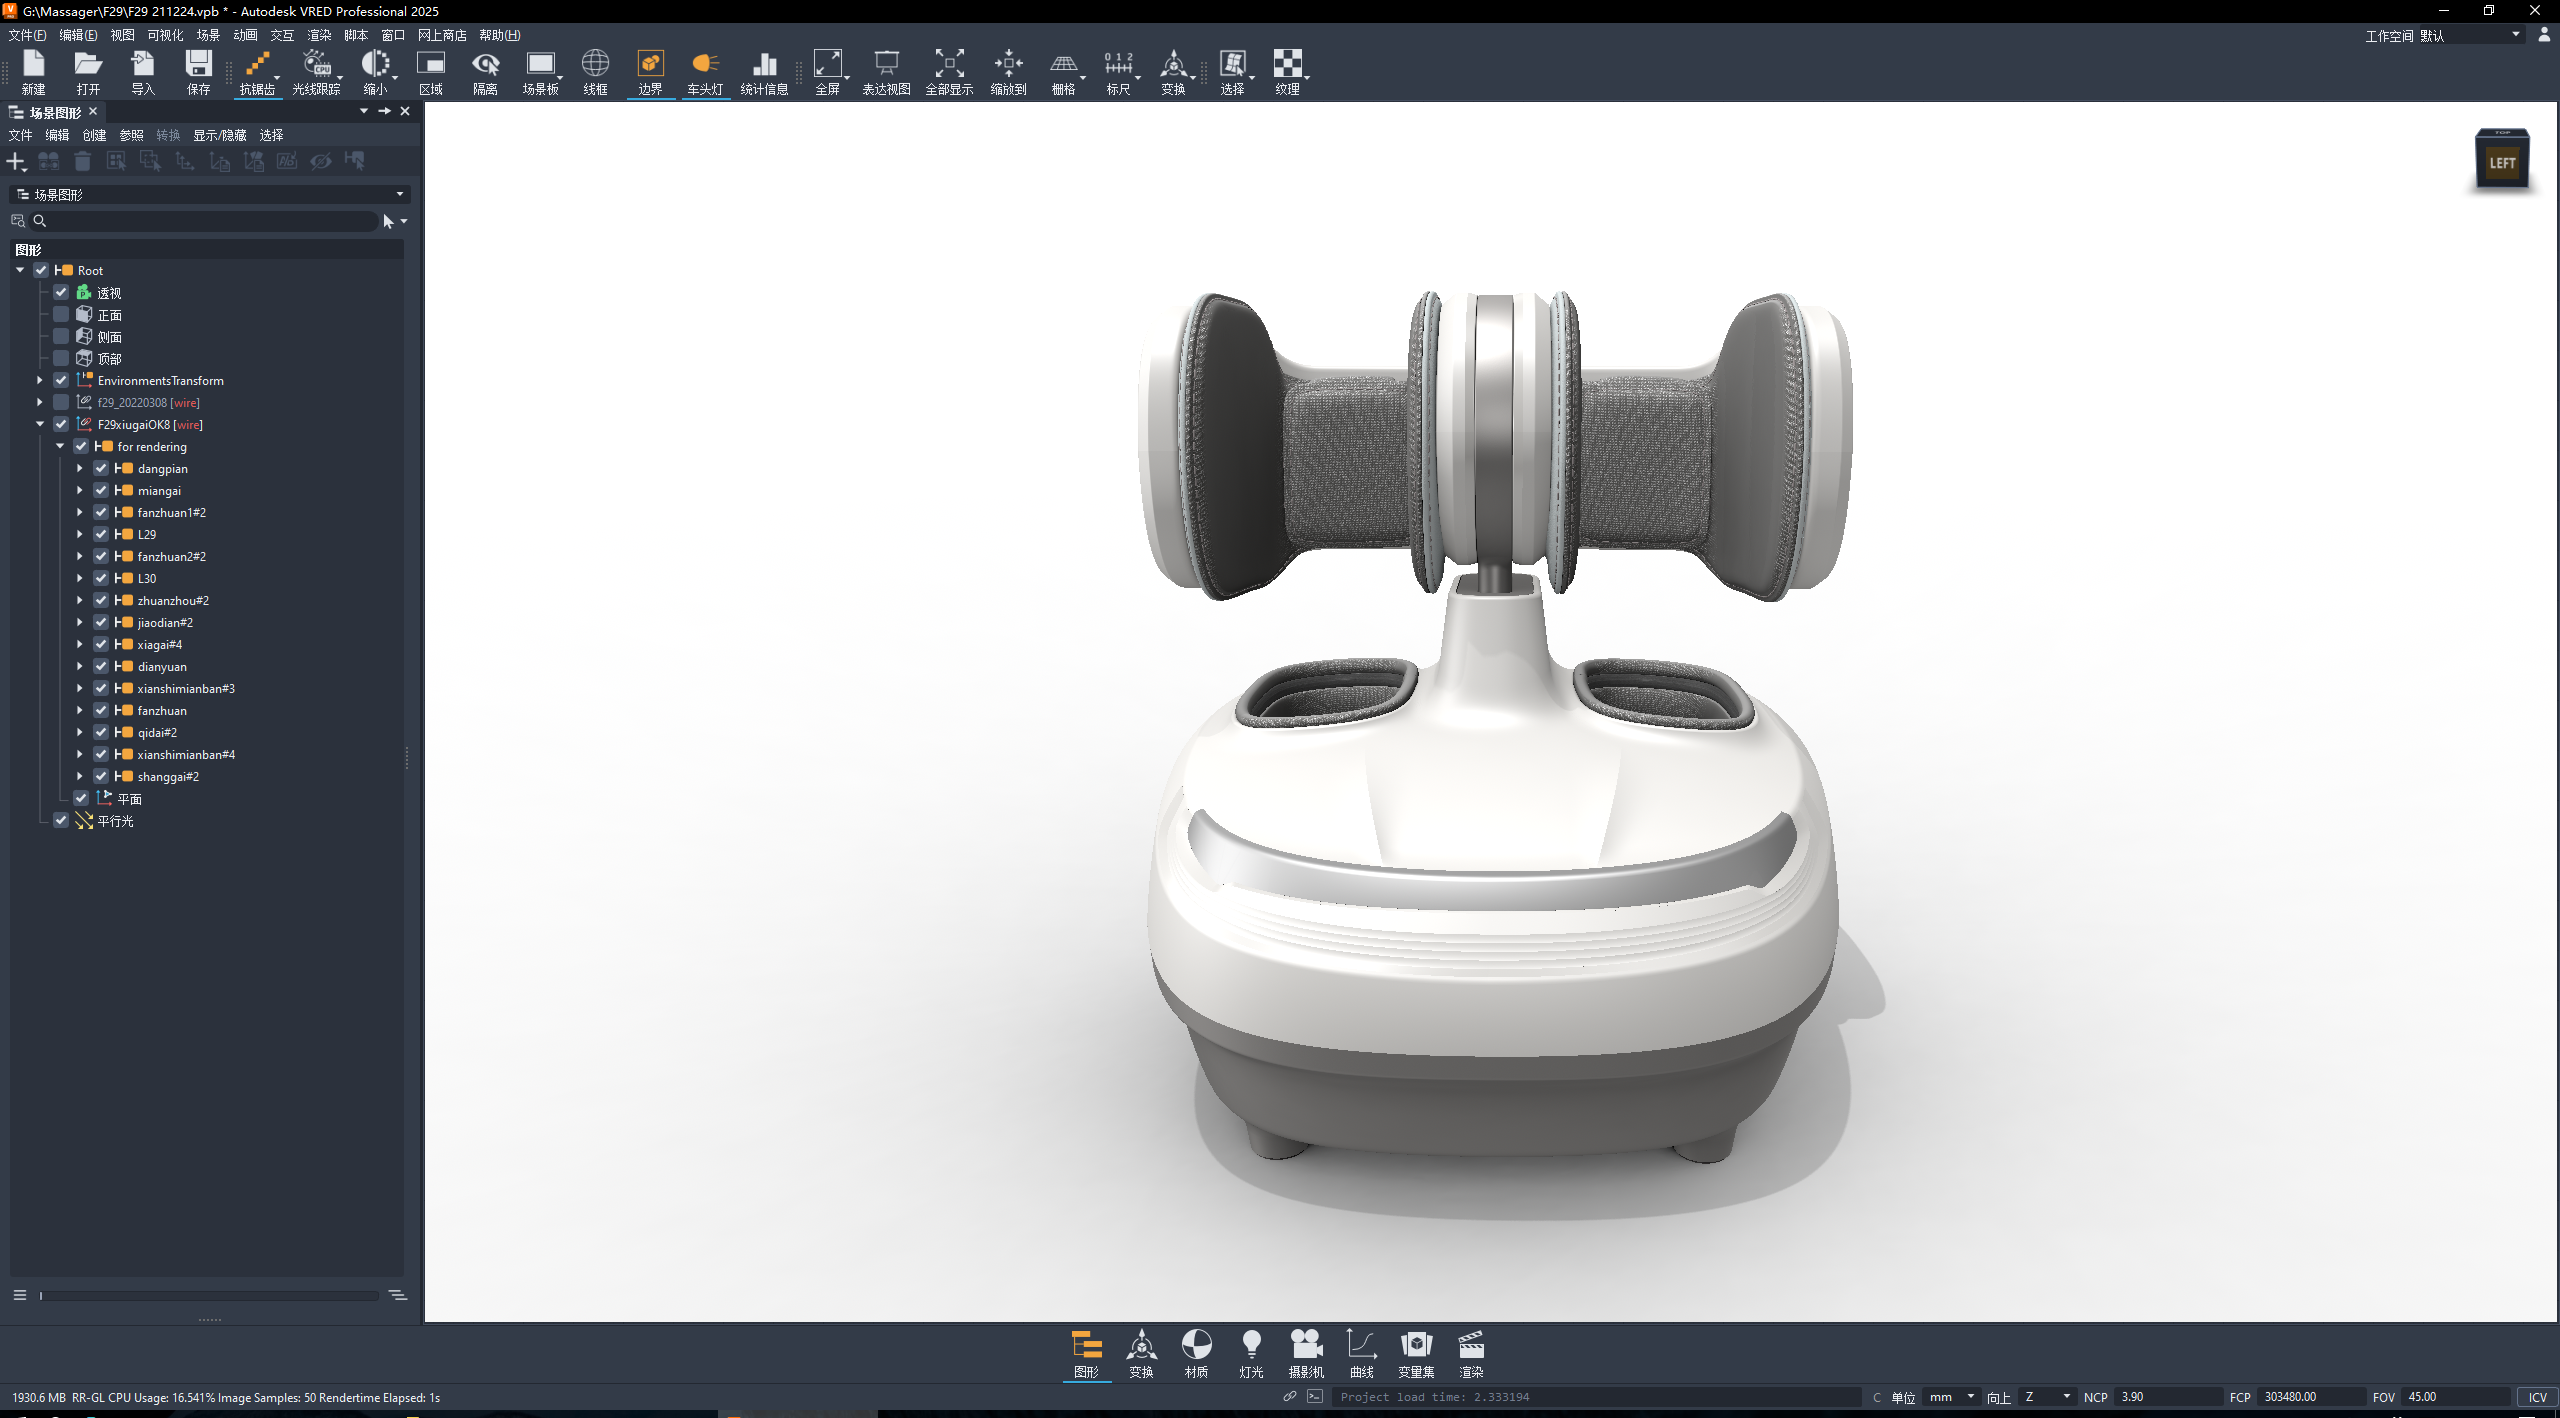Open the 材质 materials editor

[1196, 1353]
